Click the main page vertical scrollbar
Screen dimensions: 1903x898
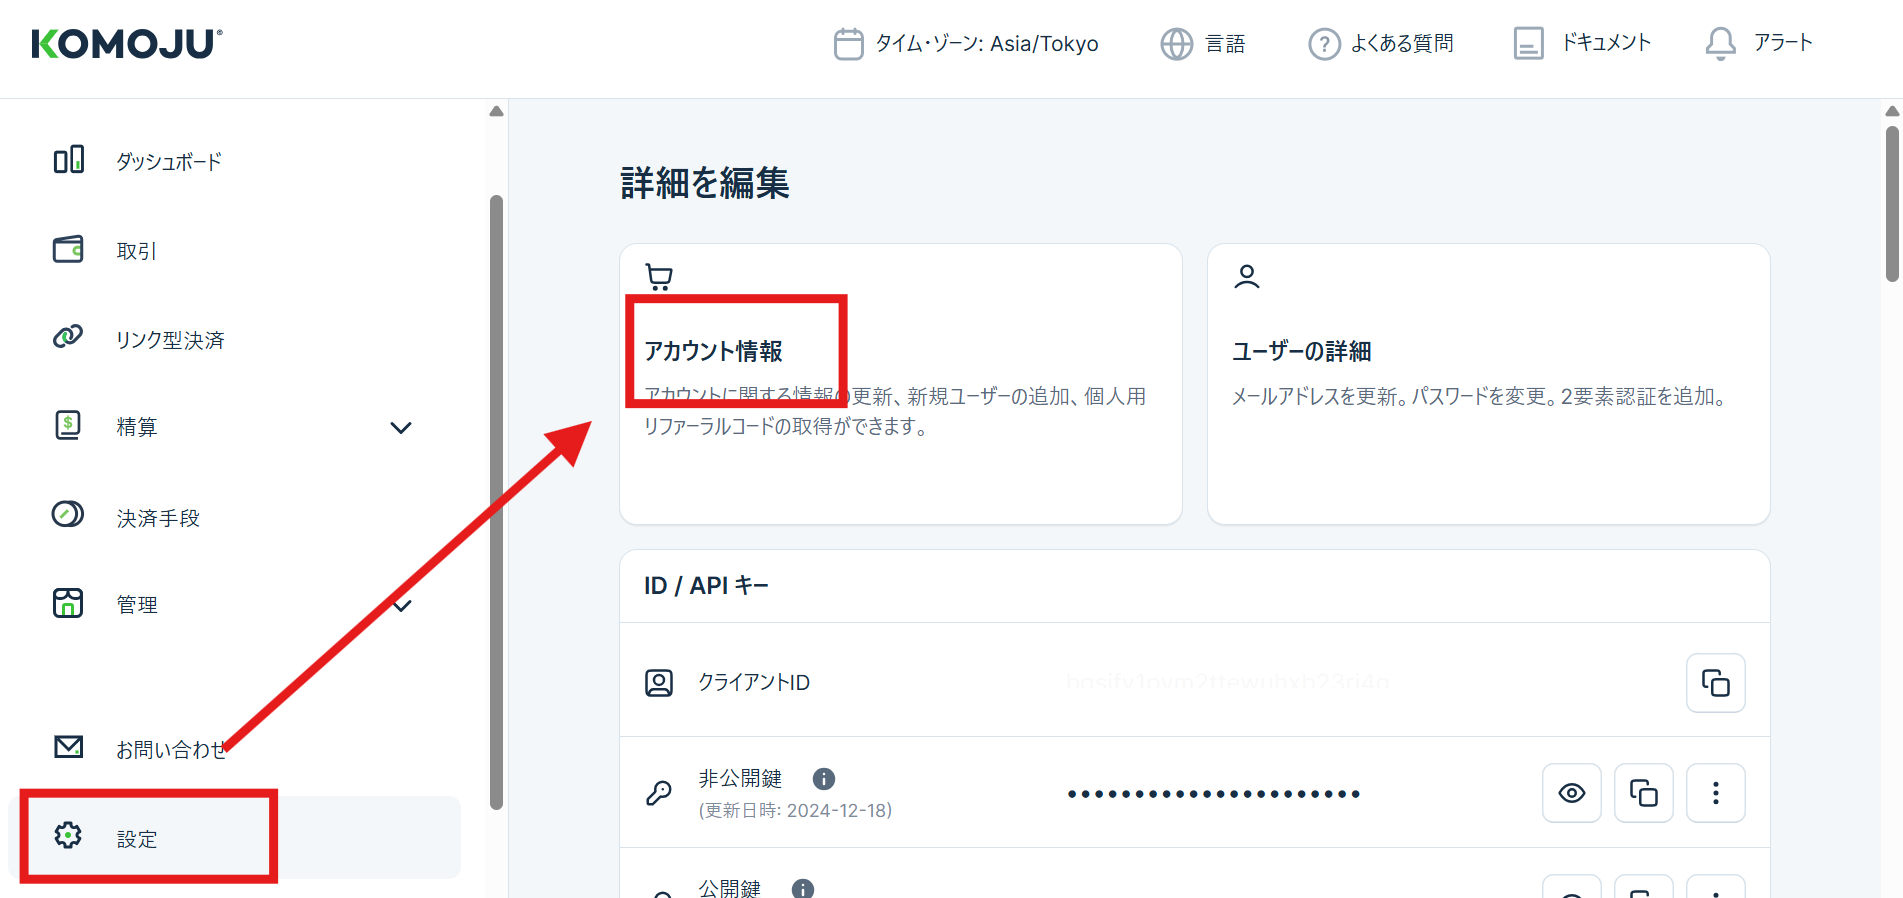click(x=1892, y=205)
